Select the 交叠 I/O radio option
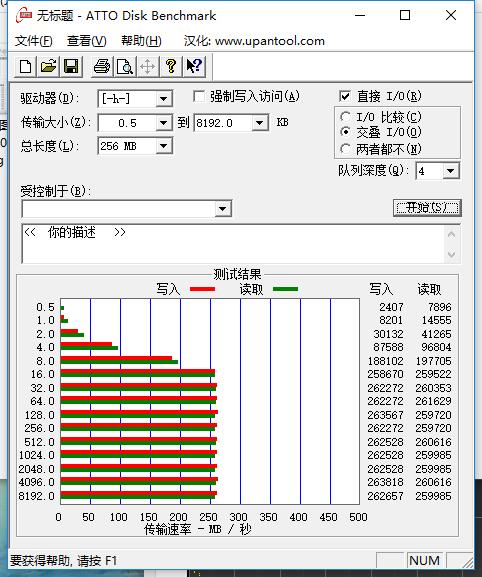 (345, 132)
